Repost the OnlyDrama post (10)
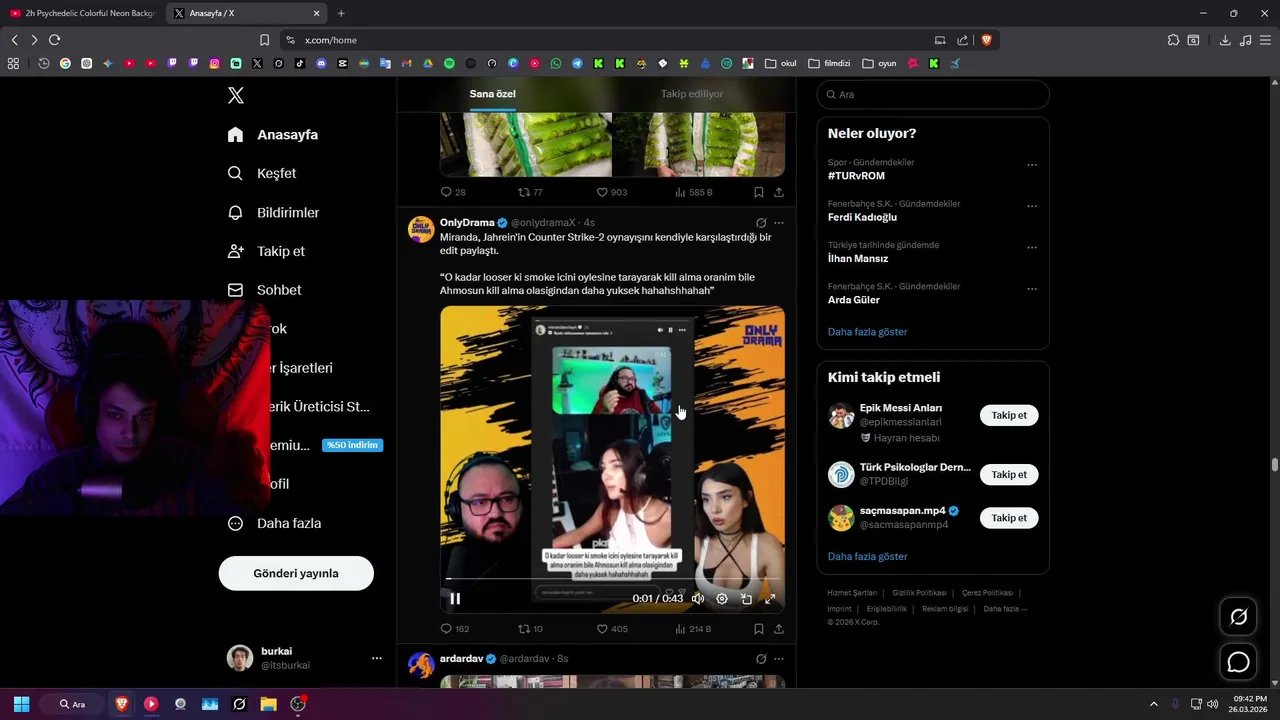The image size is (1280, 720). pos(530,629)
